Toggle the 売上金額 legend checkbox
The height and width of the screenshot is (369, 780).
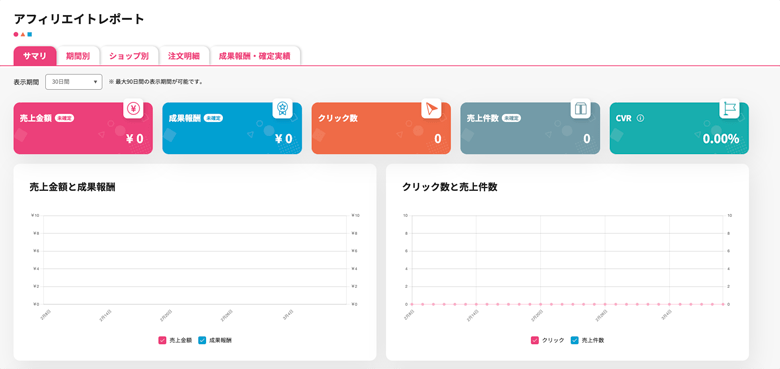(162, 341)
